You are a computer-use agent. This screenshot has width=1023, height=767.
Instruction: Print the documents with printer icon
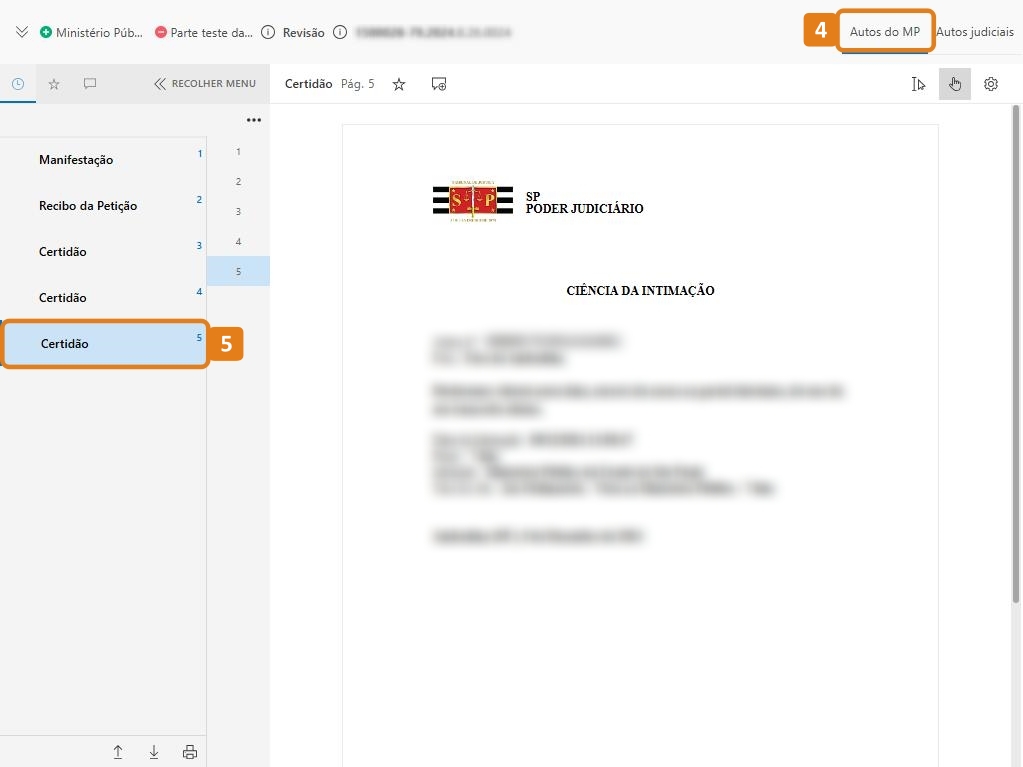point(190,752)
